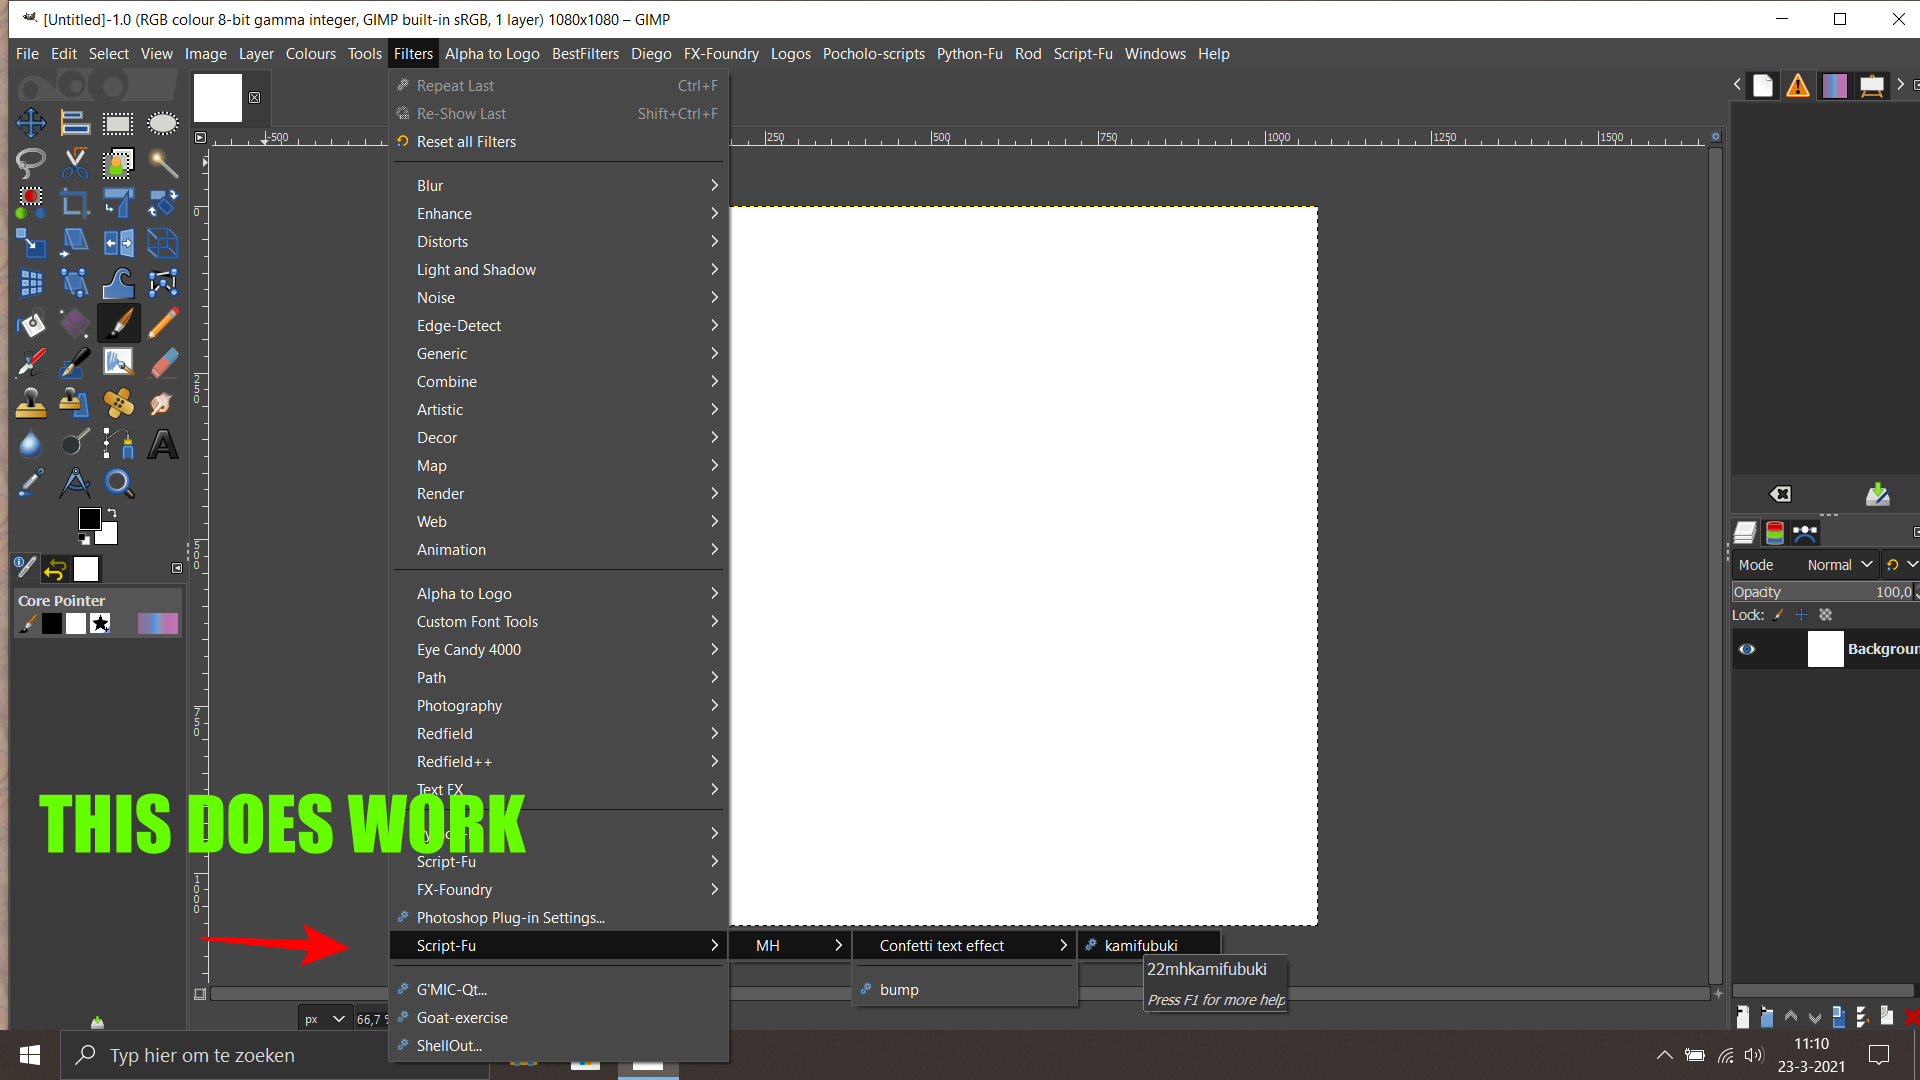Choose the Heal tool

coord(118,403)
